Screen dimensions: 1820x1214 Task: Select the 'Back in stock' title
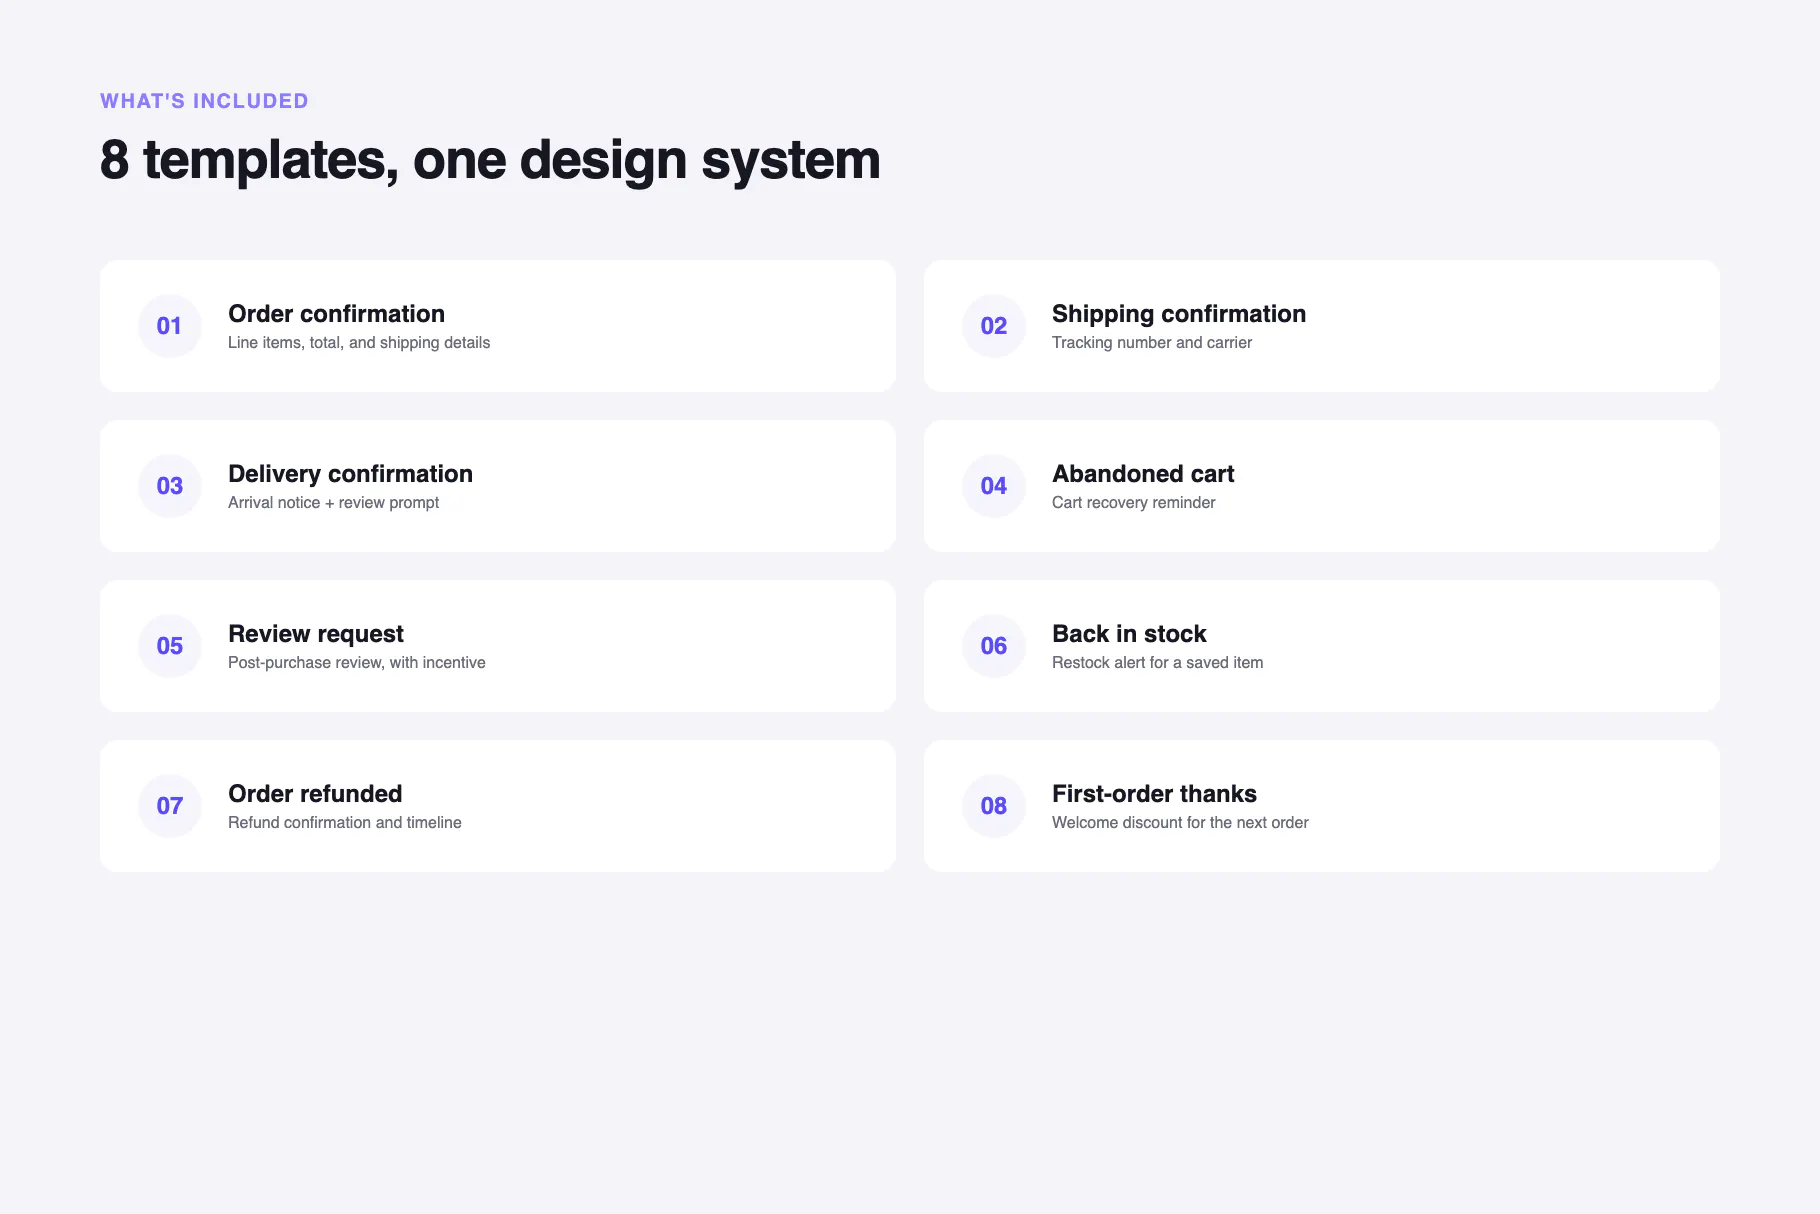(x=1129, y=634)
